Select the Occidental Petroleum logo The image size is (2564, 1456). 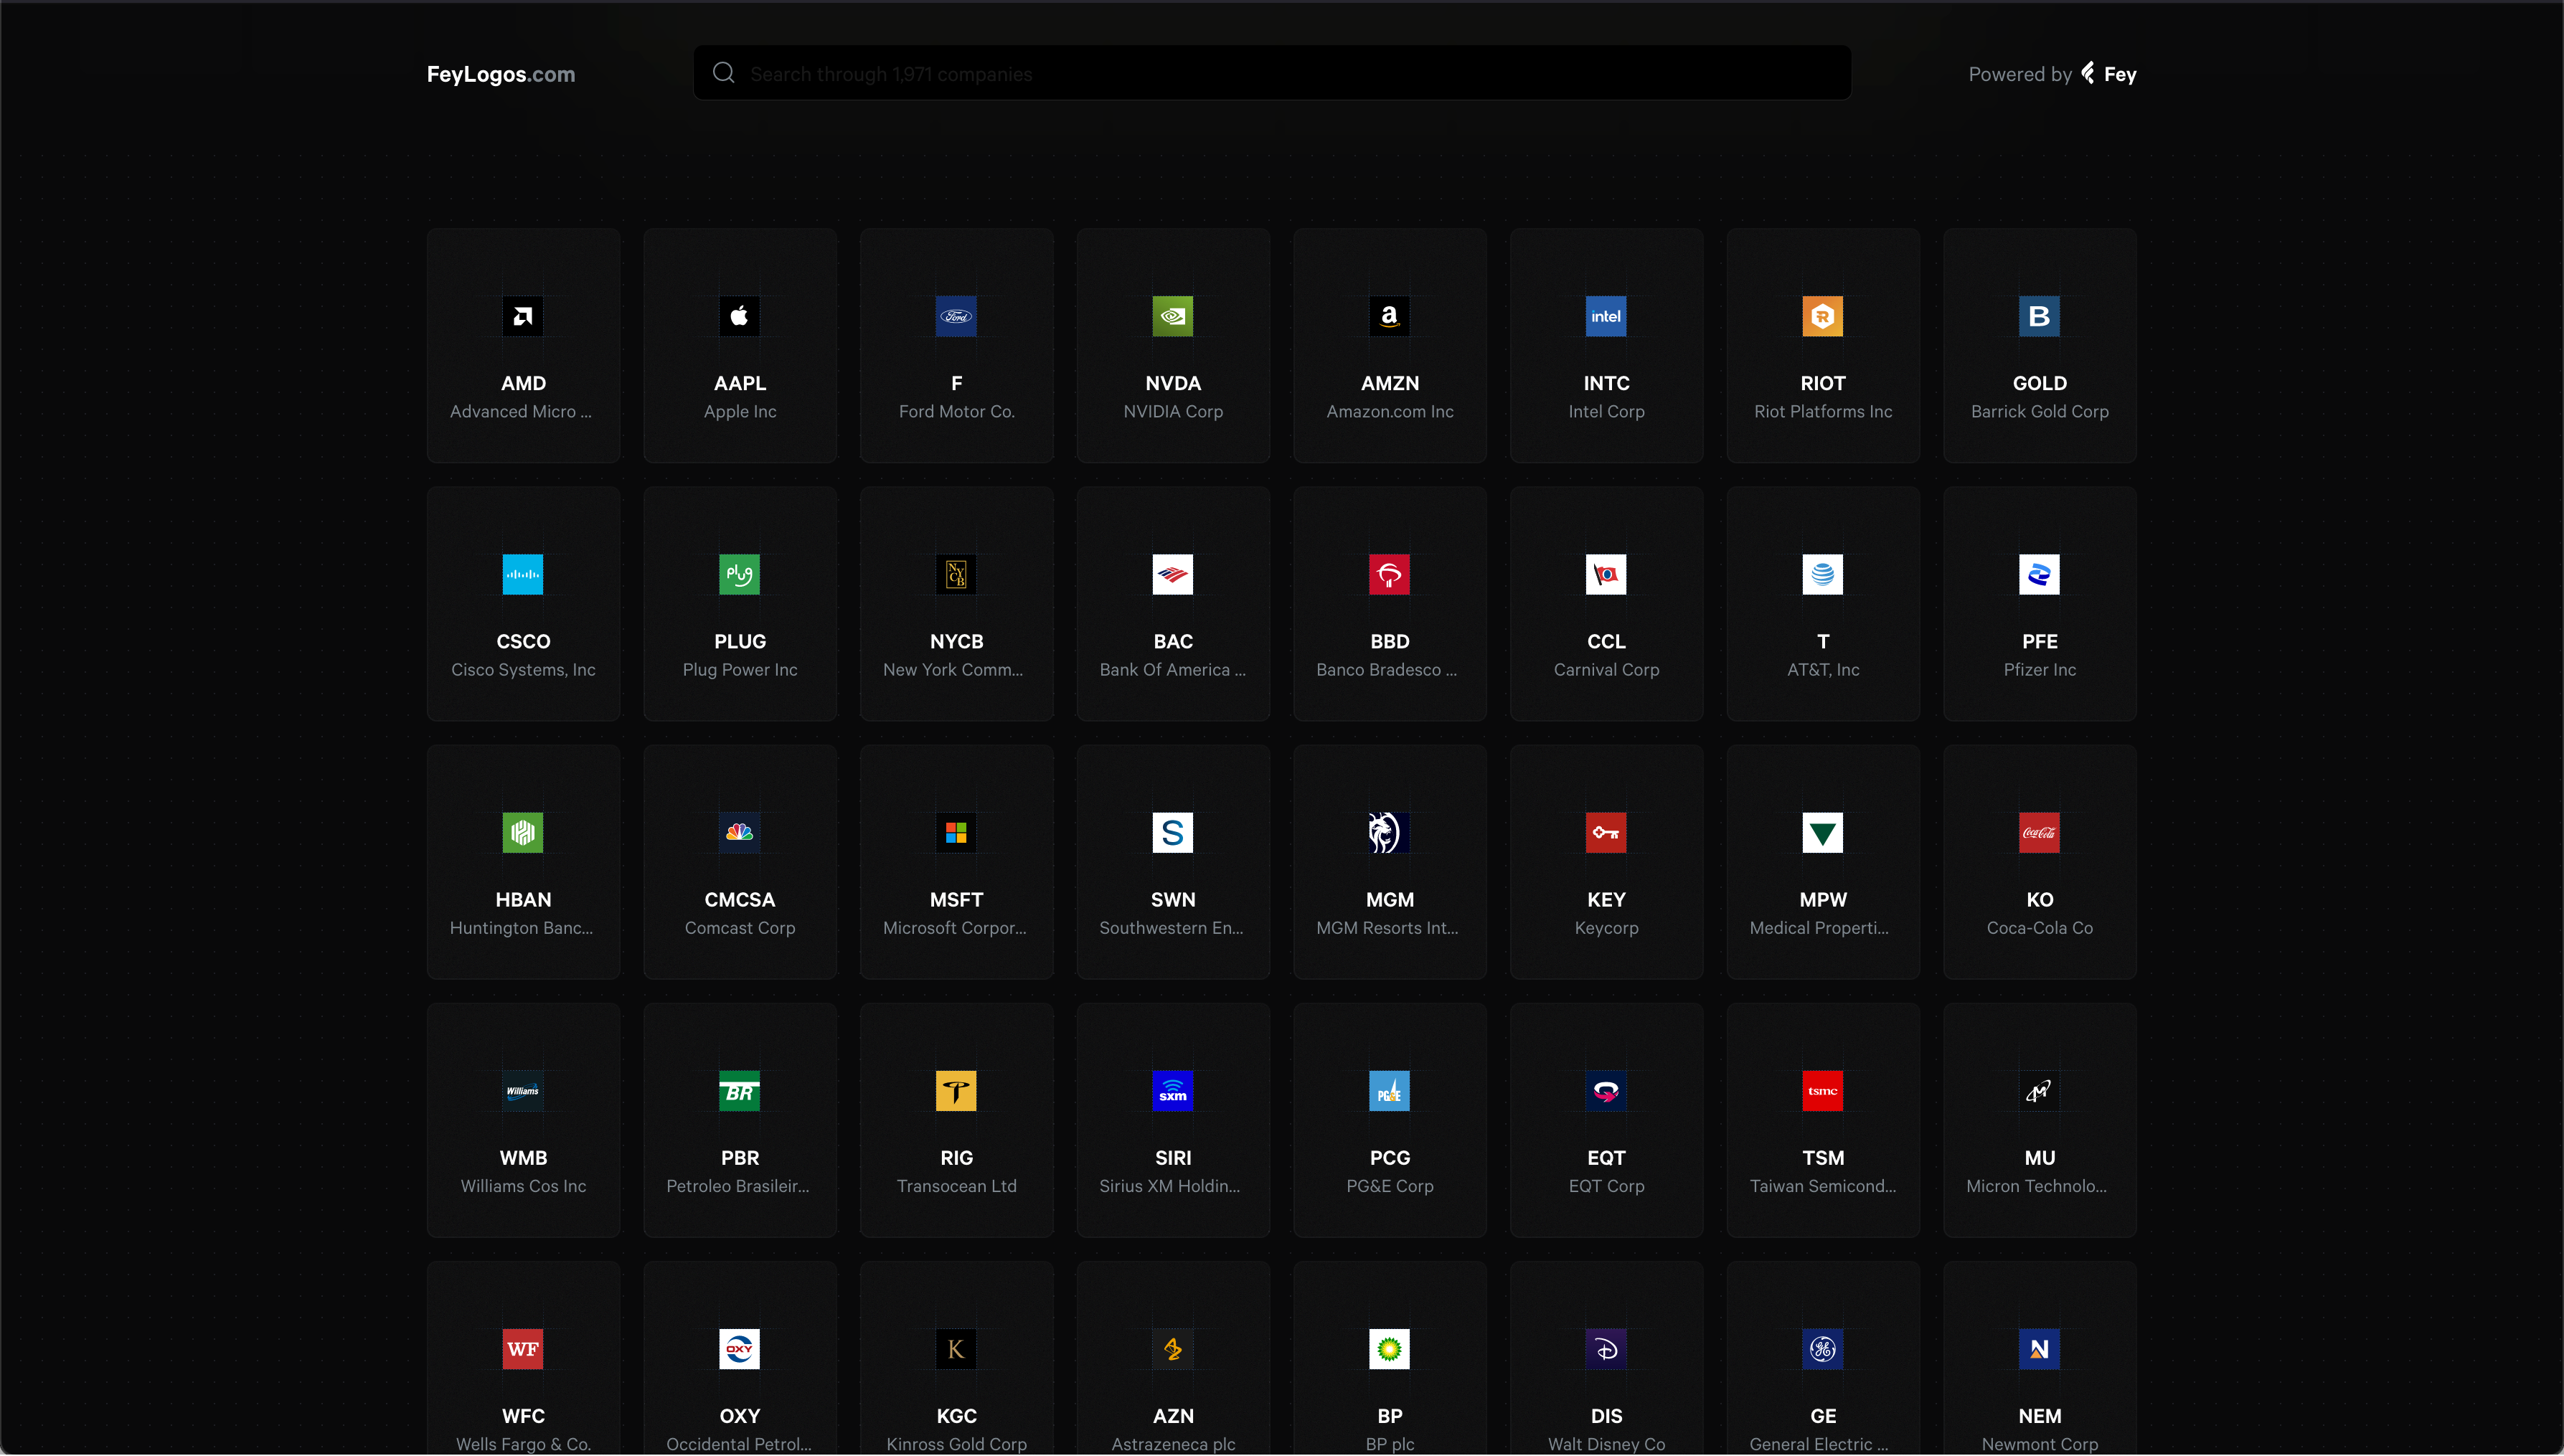(740, 1348)
